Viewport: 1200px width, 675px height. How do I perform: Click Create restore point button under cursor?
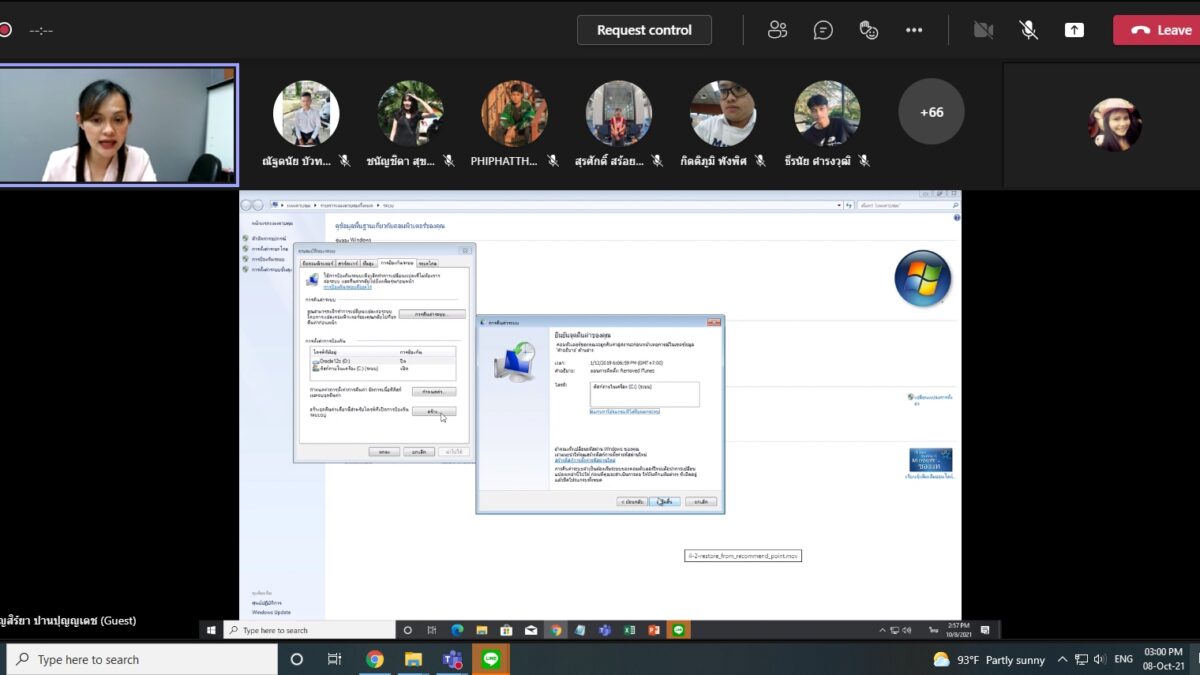tap(433, 411)
